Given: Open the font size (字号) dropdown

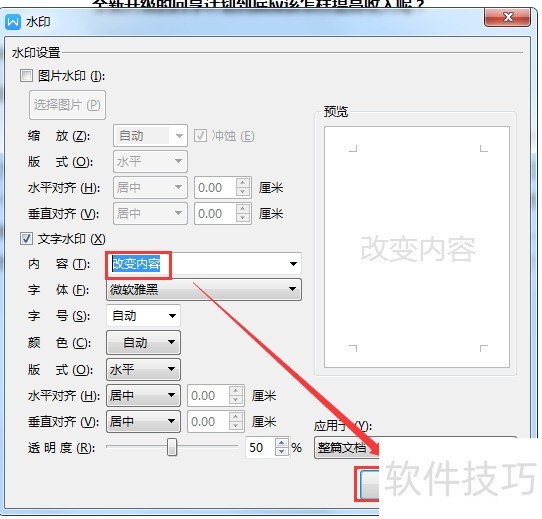Looking at the screenshot, I should tap(143, 315).
